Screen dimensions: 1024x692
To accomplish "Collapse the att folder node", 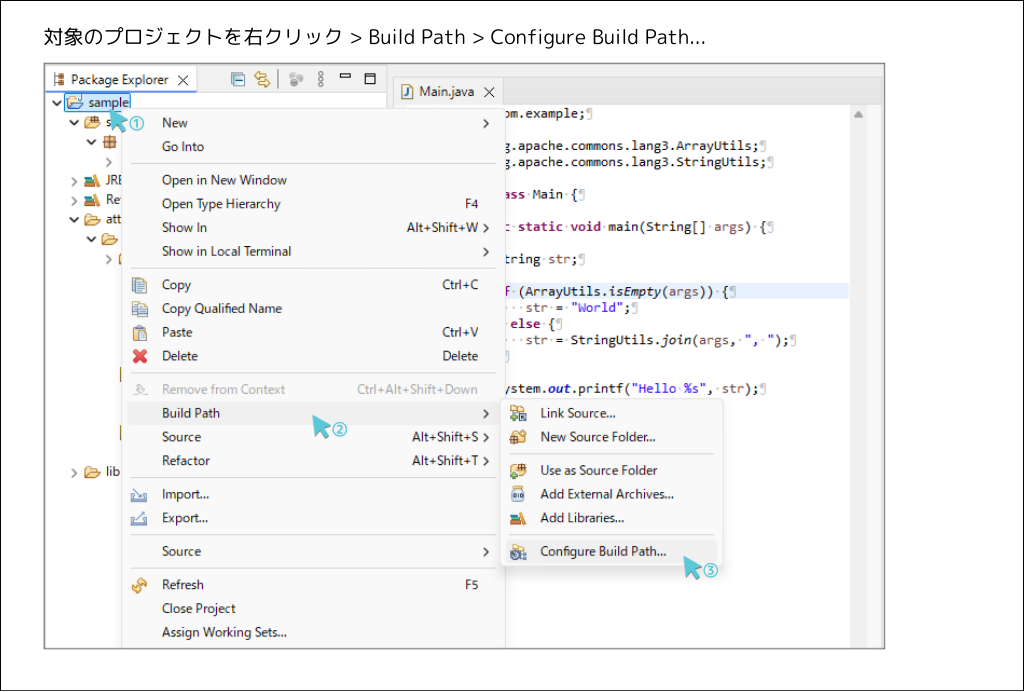I will point(74,220).
